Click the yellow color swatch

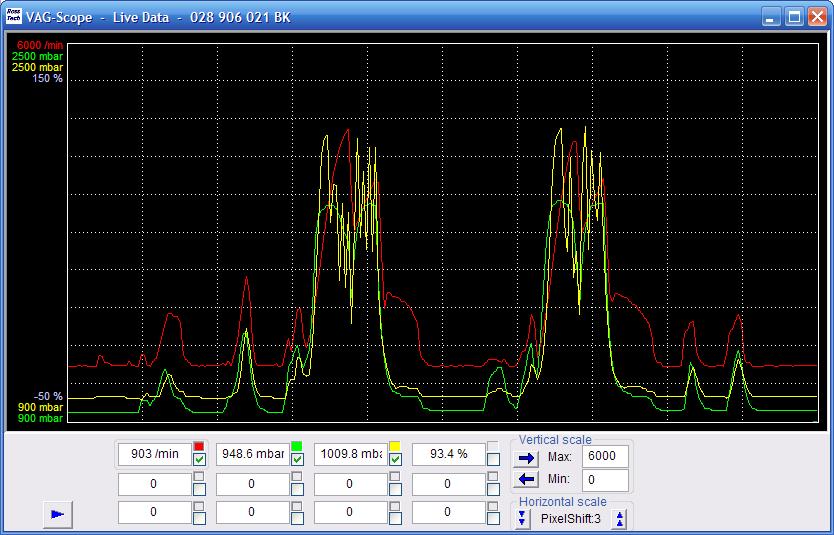coord(395,446)
